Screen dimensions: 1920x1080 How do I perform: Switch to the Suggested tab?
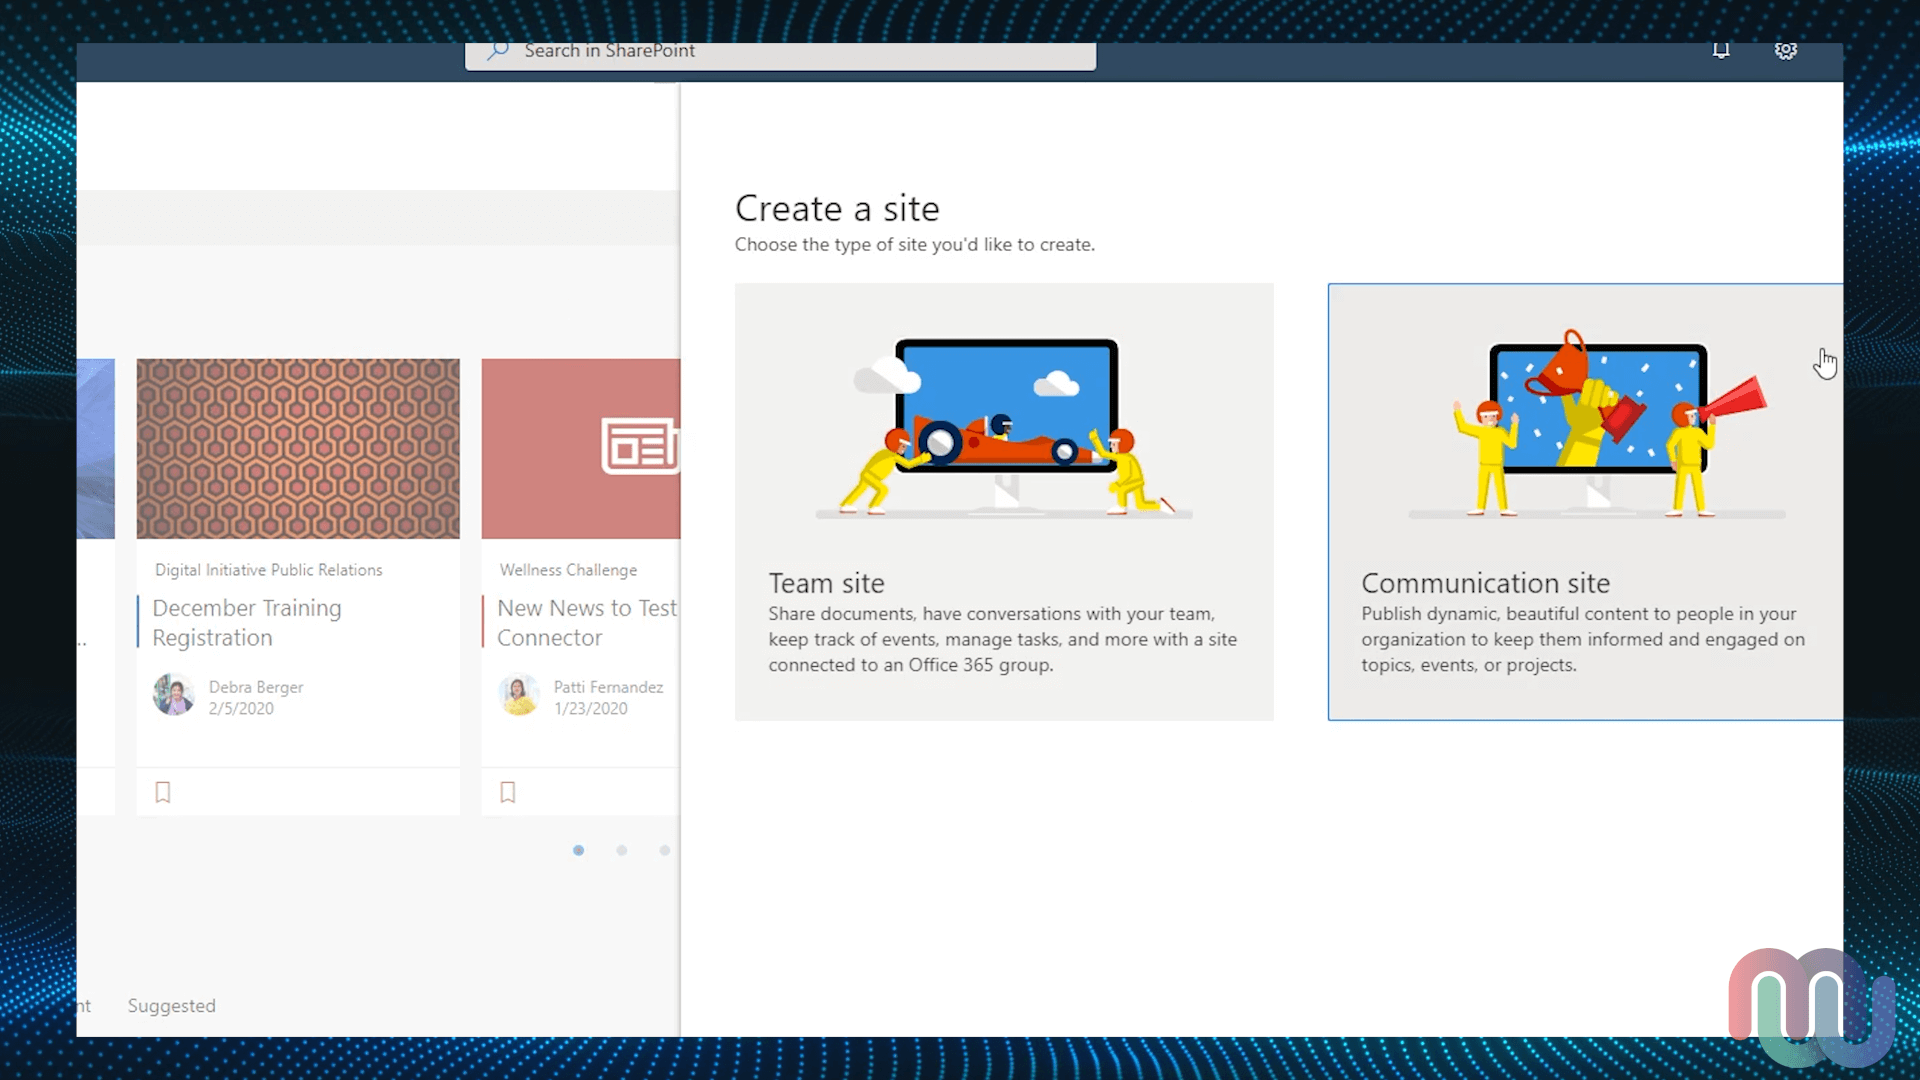[171, 1005]
